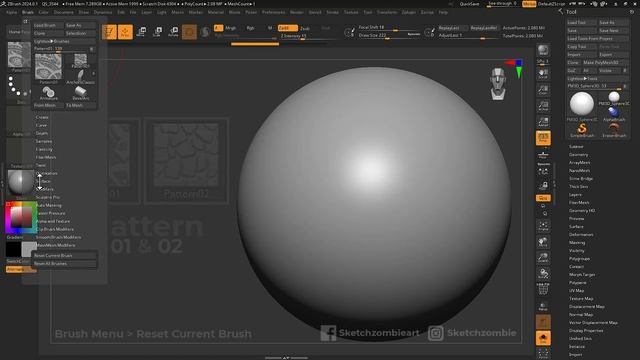Toggle the Mrgb channel button
640x360 pixels.
click(230, 28)
